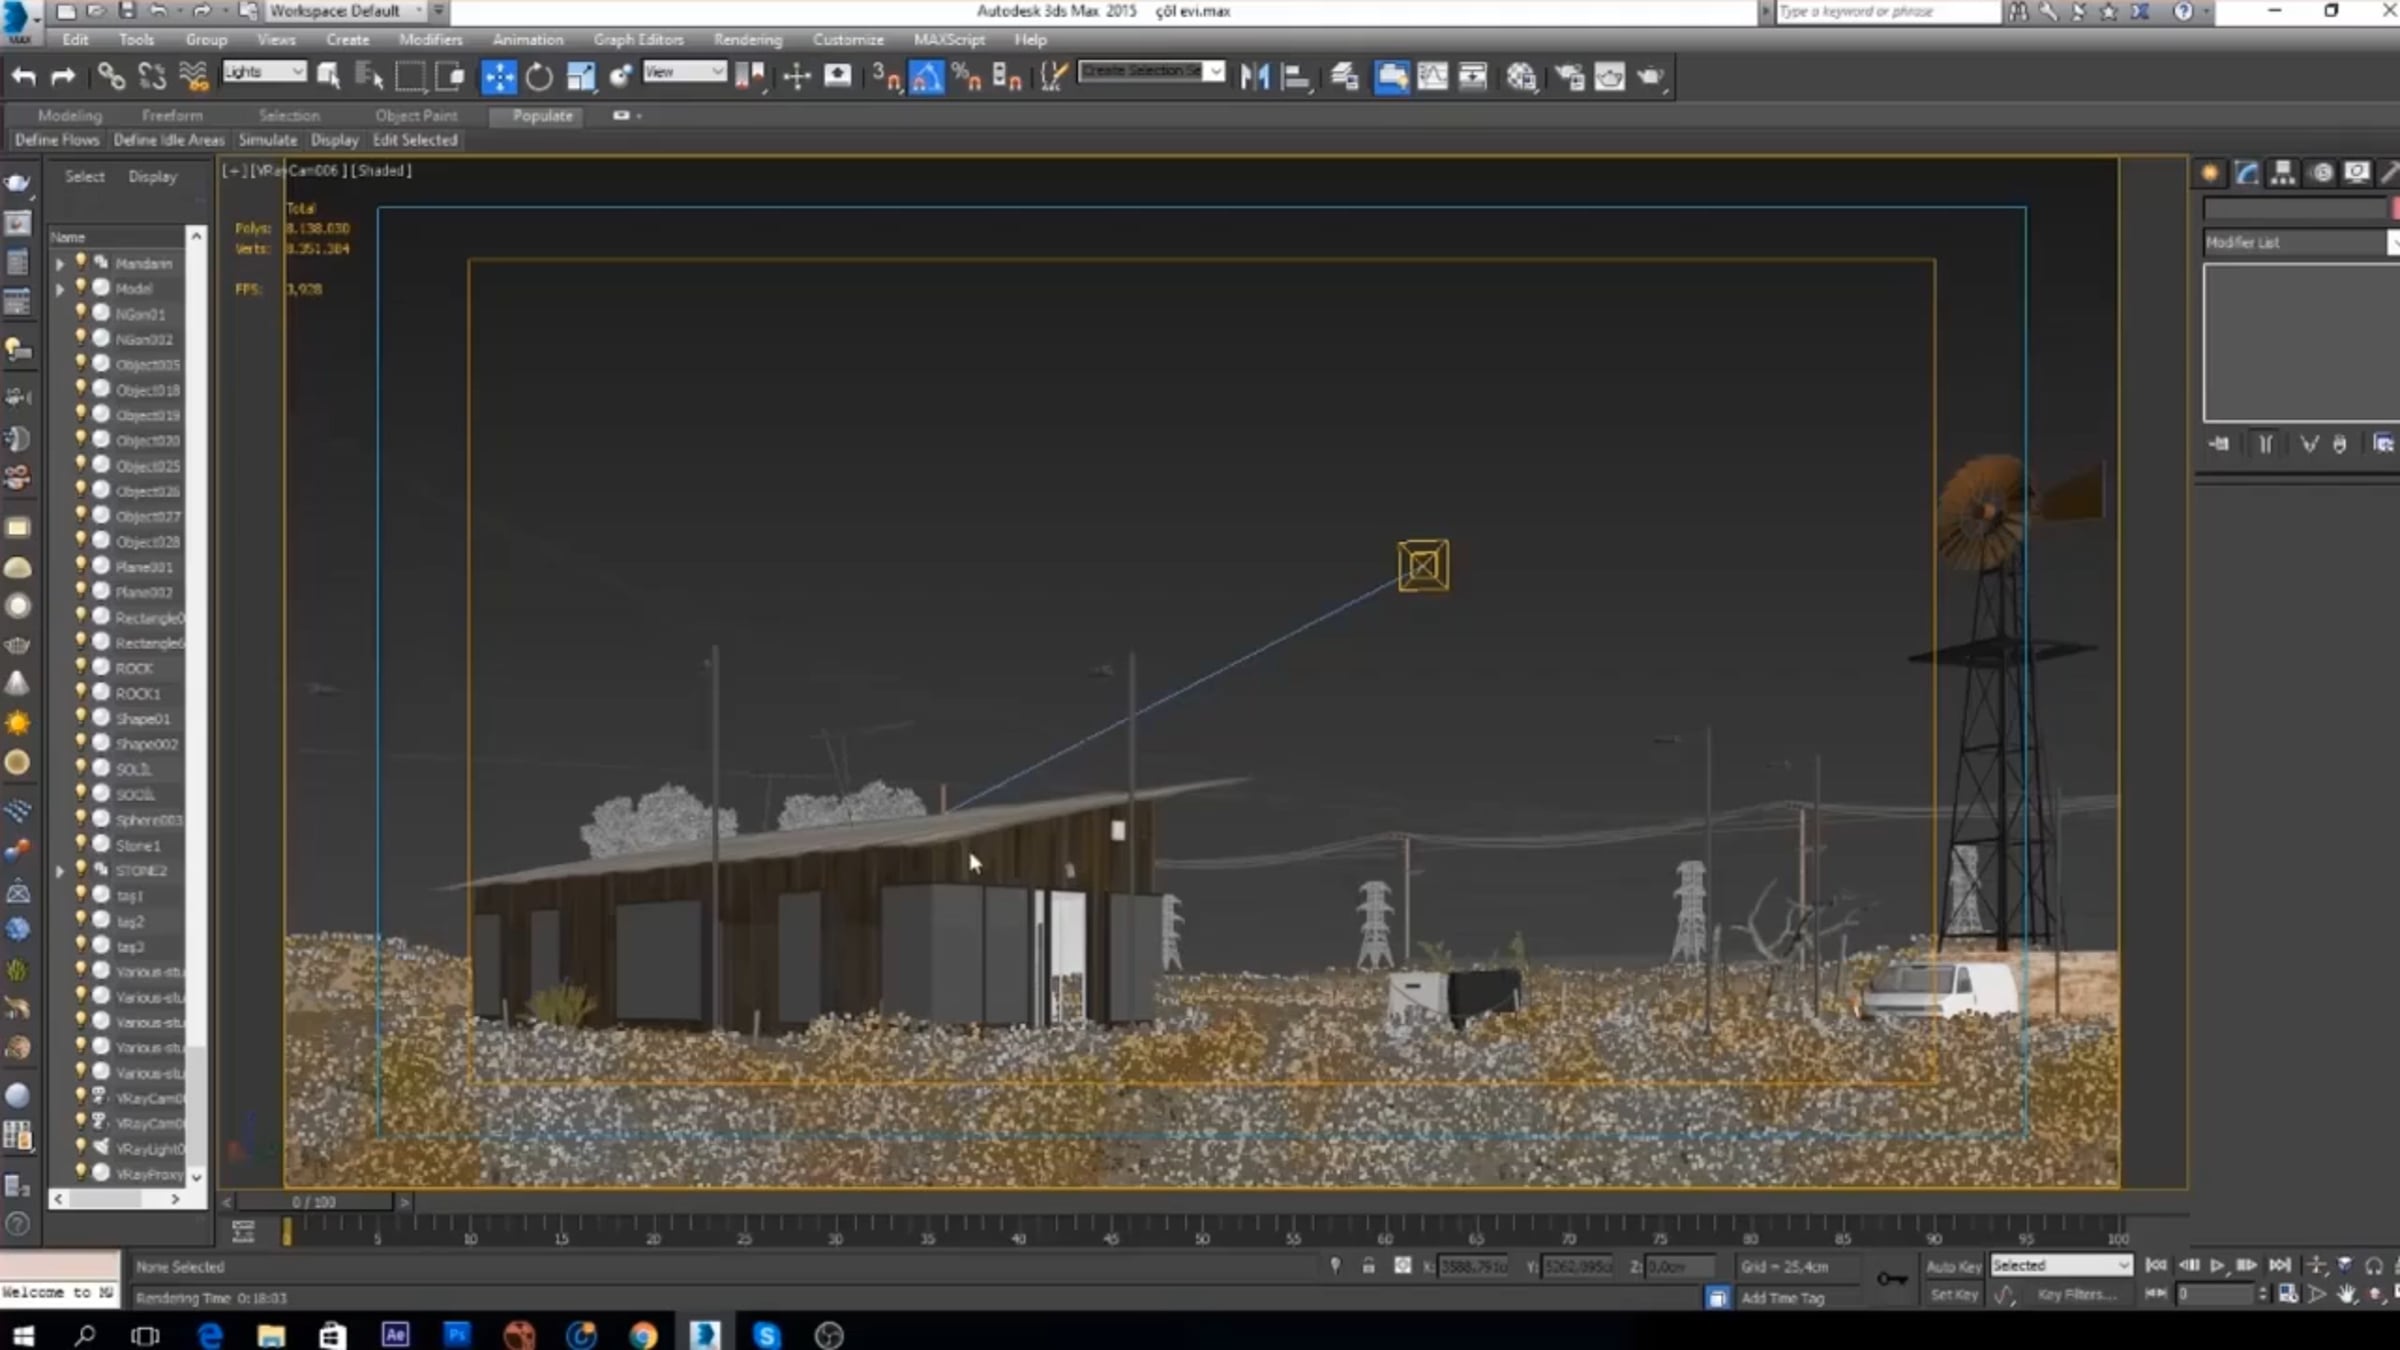Image resolution: width=2400 pixels, height=1350 pixels.
Task: Open the Rendered Frame Window
Action: (x=1610, y=76)
